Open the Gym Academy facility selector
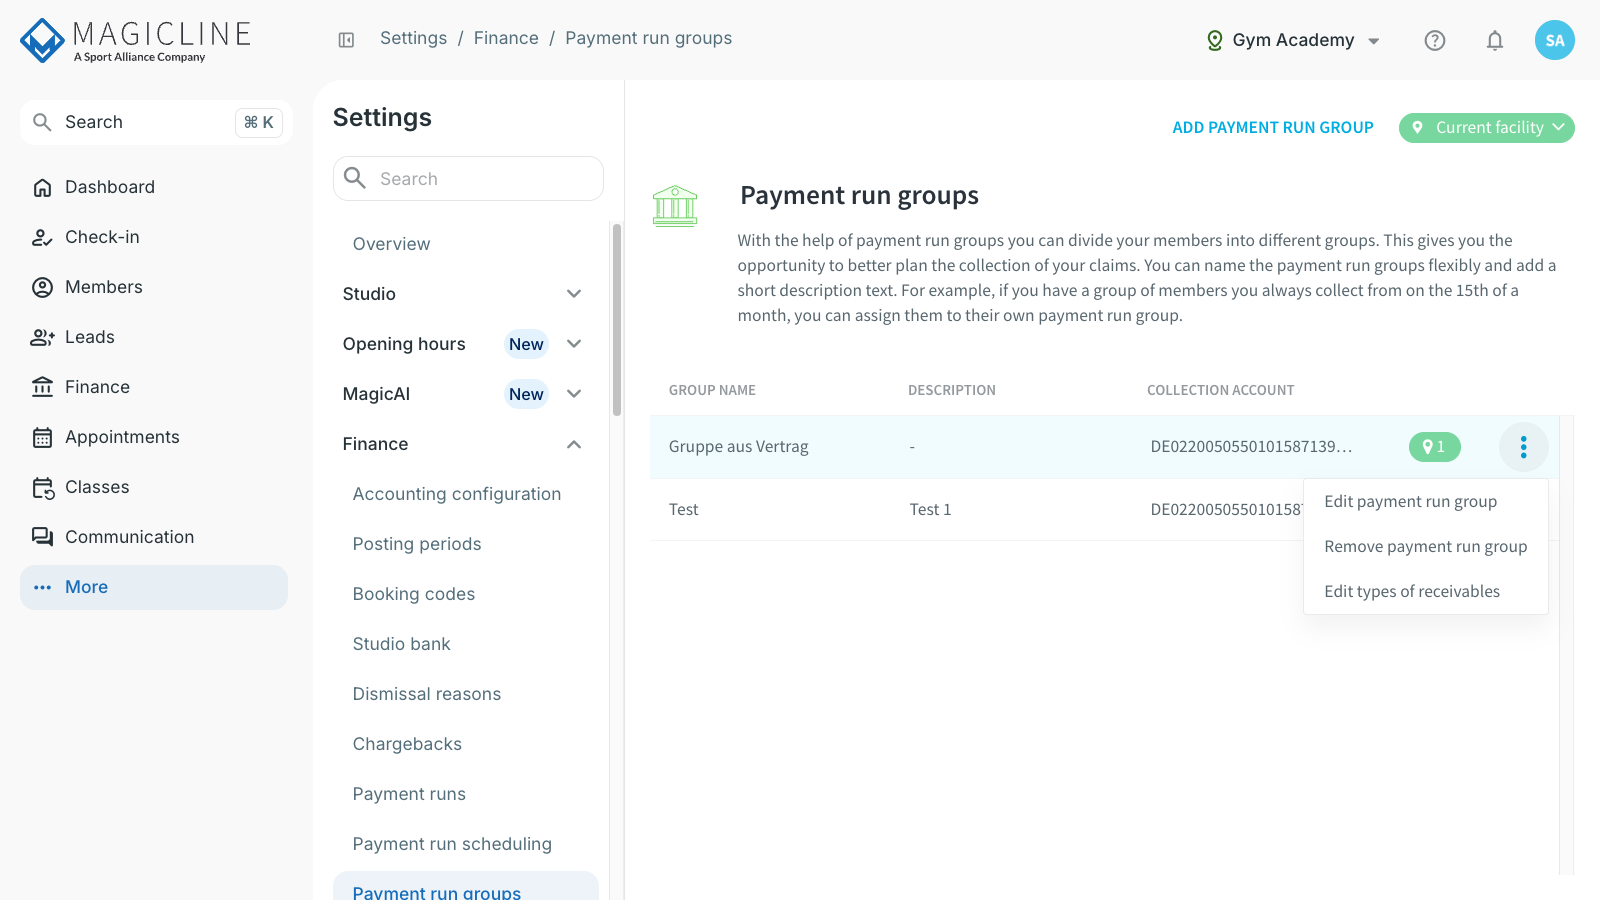1600x900 pixels. [1293, 40]
